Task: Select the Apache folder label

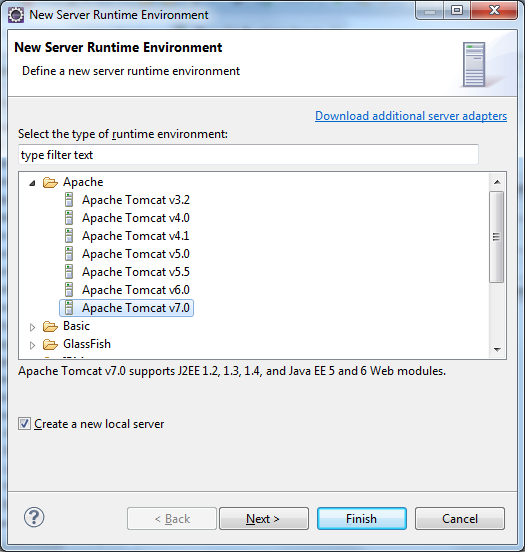Action: pyautogui.click(x=83, y=182)
